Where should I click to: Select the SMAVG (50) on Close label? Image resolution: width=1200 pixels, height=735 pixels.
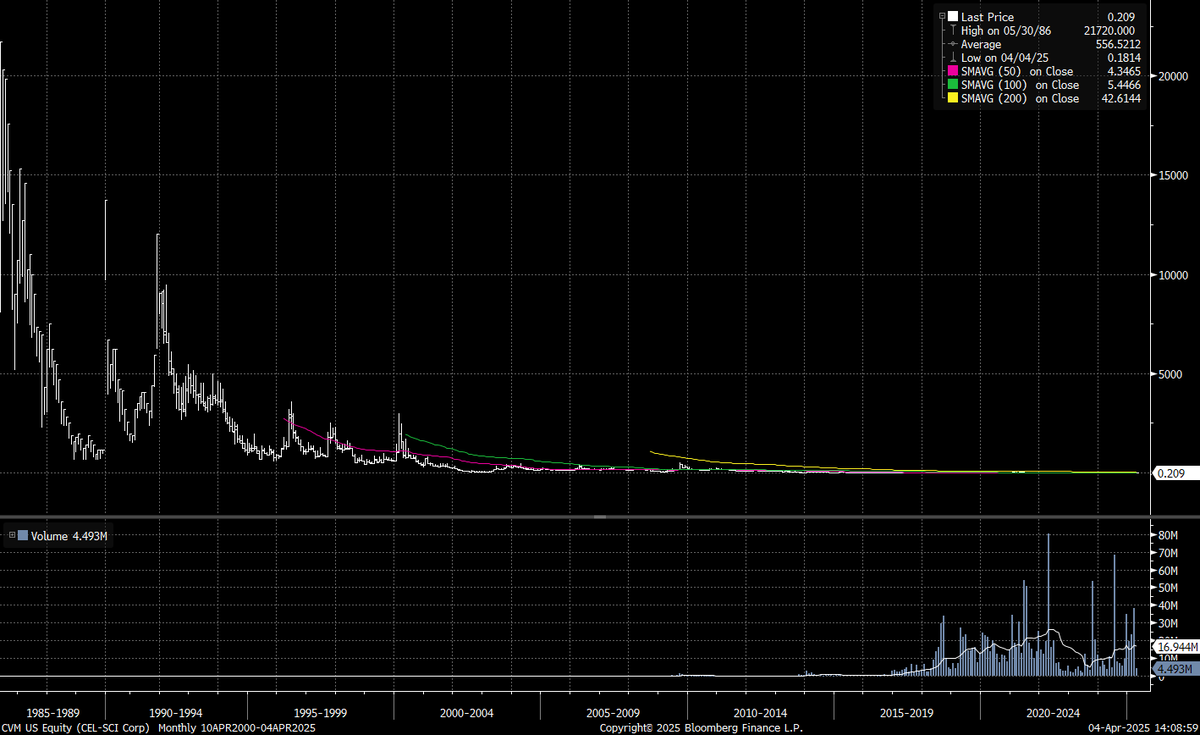(x=1017, y=71)
